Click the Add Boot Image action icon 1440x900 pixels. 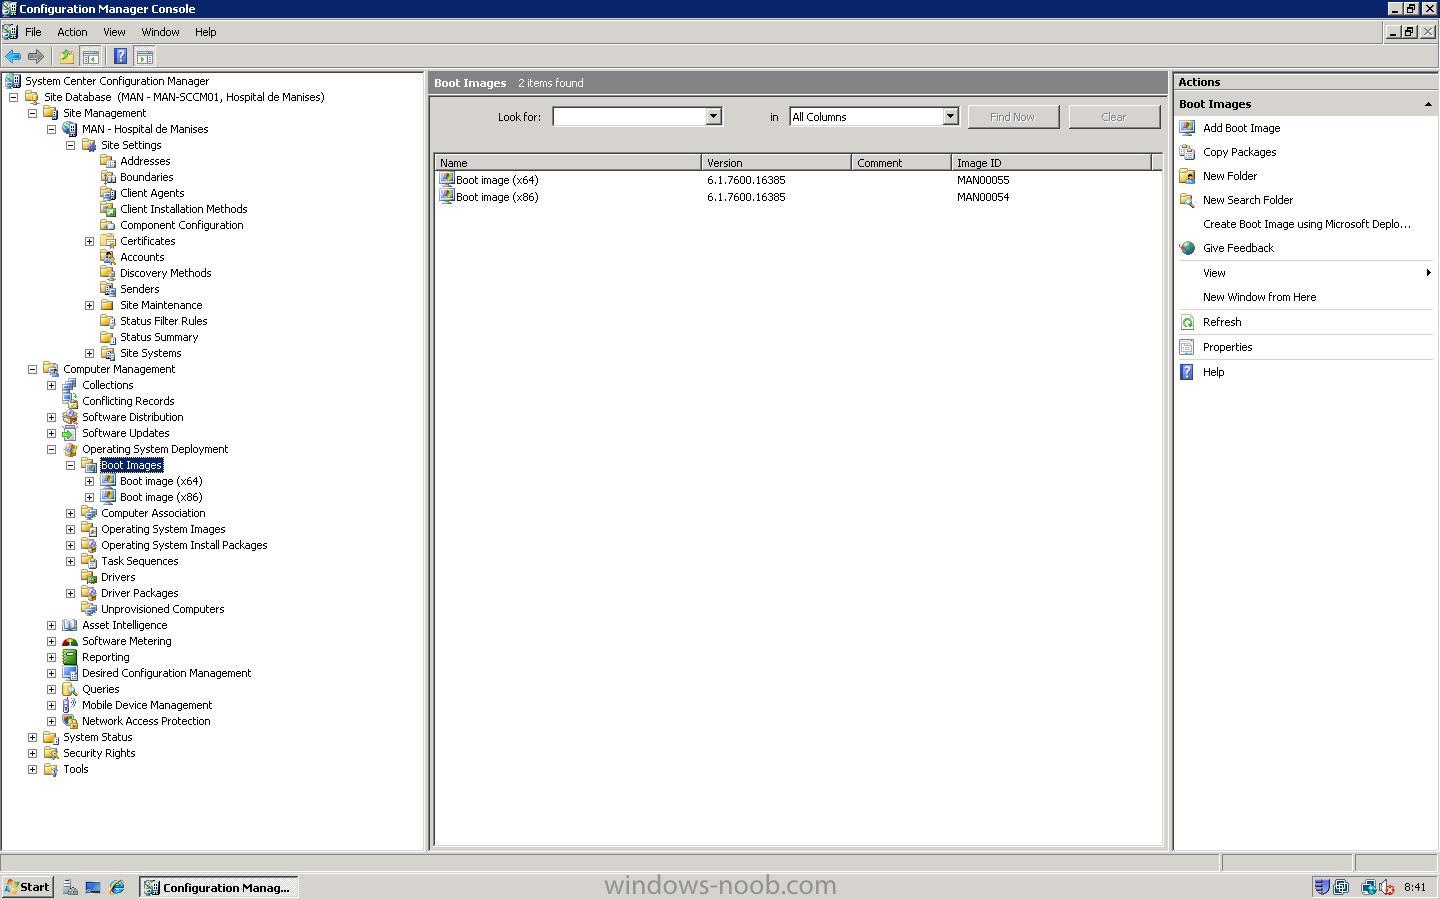[x=1187, y=128]
